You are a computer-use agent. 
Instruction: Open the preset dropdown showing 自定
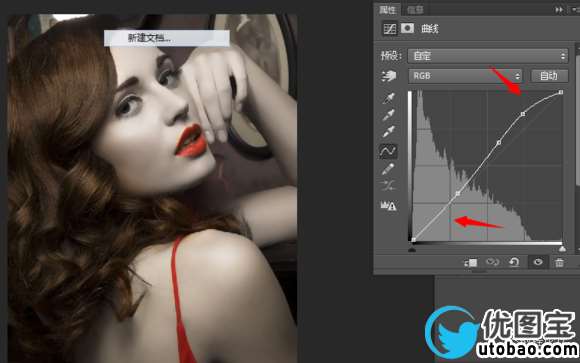(488, 56)
